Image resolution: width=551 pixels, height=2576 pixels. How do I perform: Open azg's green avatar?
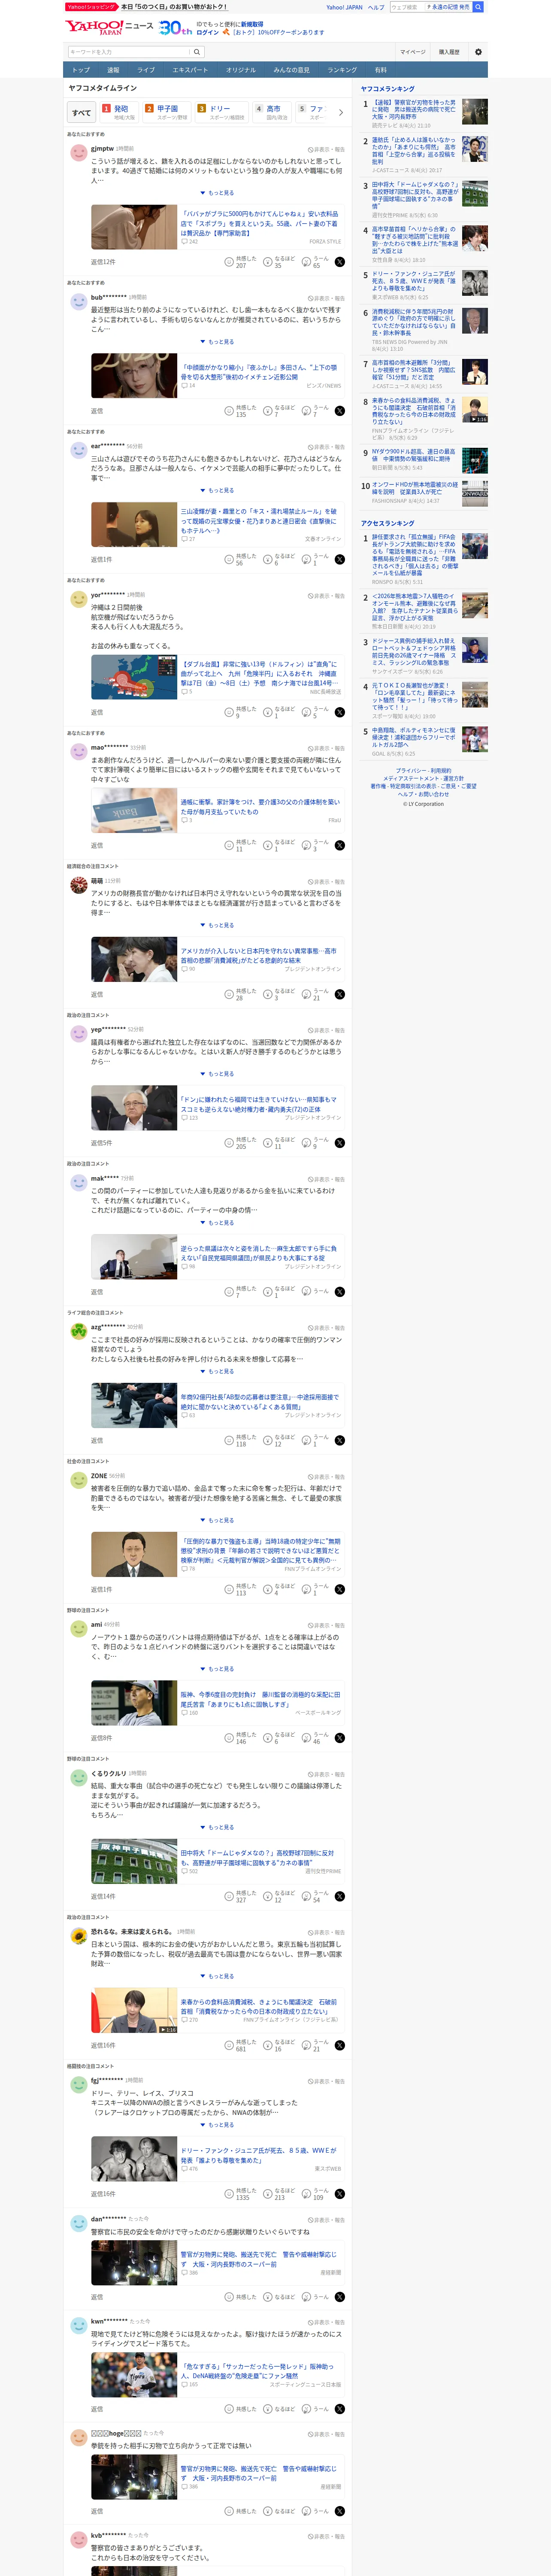point(78,1331)
